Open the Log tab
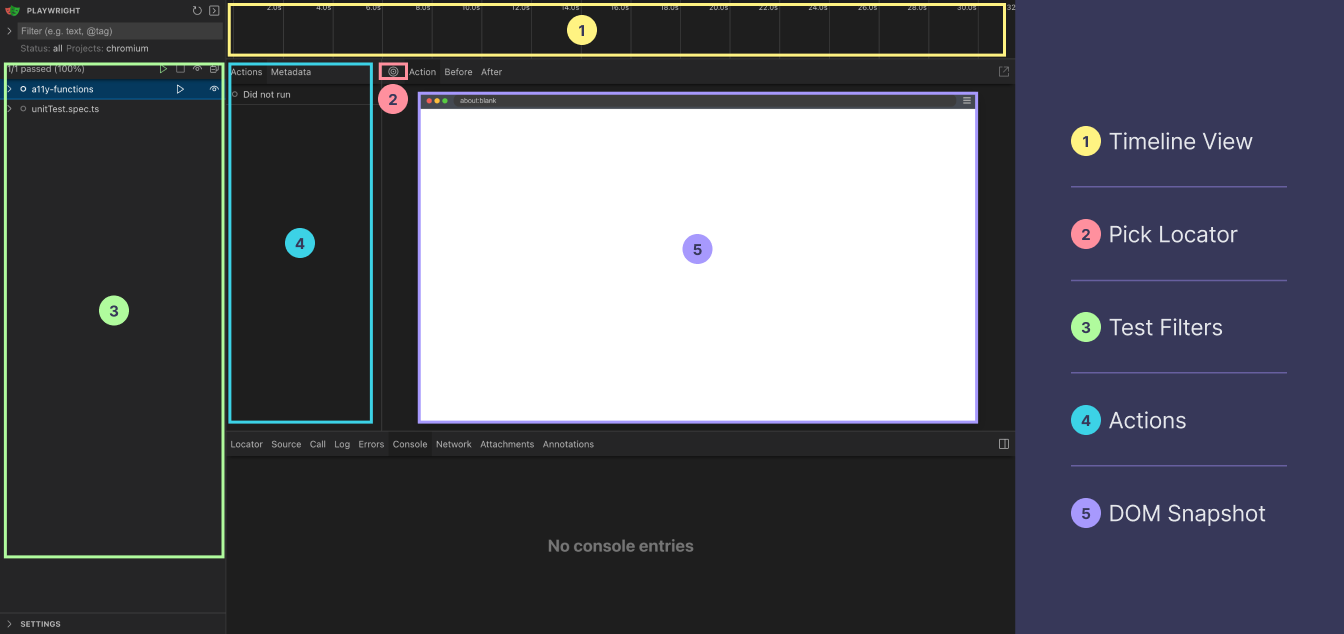Image resolution: width=1344 pixels, height=634 pixels. point(342,444)
